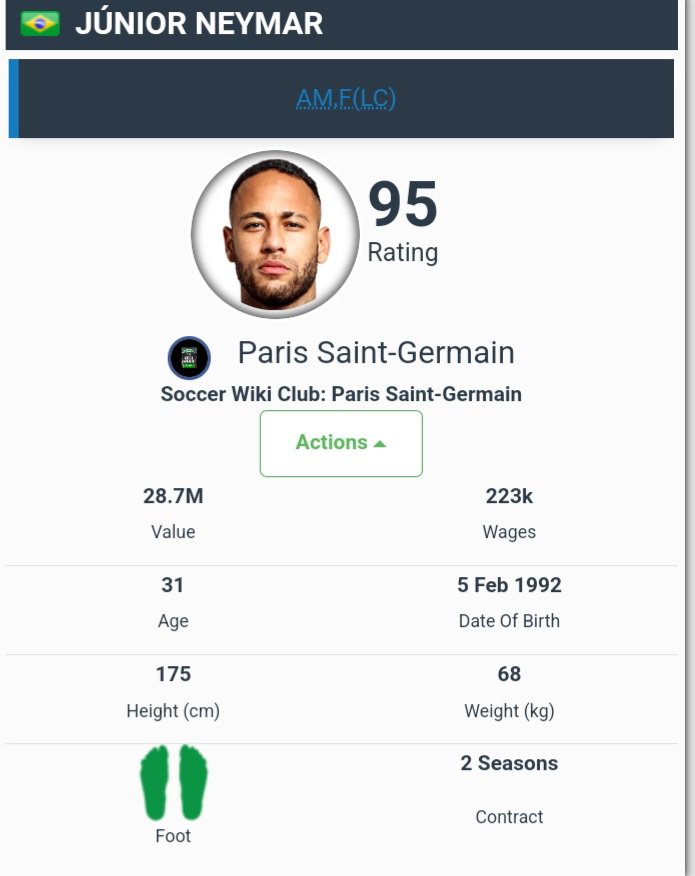Select the right green foot icon
The image size is (695, 876).
coord(191,782)
